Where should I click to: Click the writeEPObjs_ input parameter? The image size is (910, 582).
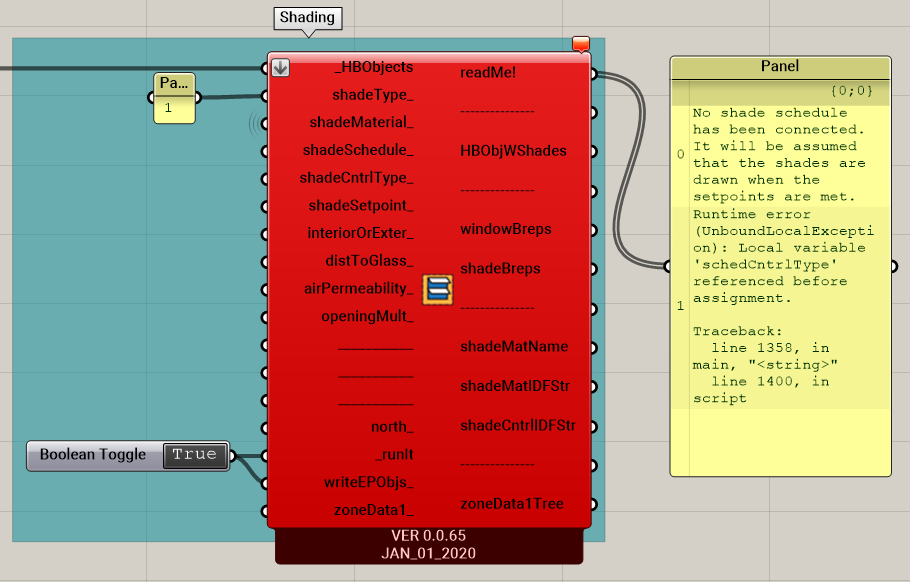point(369,482)
